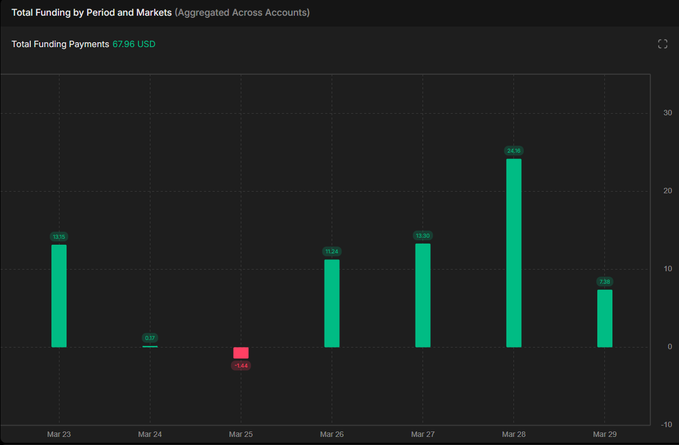Select the 13.15 value badge
The height and width of the screenshot is (445, 679).
[x=59, y=237]
